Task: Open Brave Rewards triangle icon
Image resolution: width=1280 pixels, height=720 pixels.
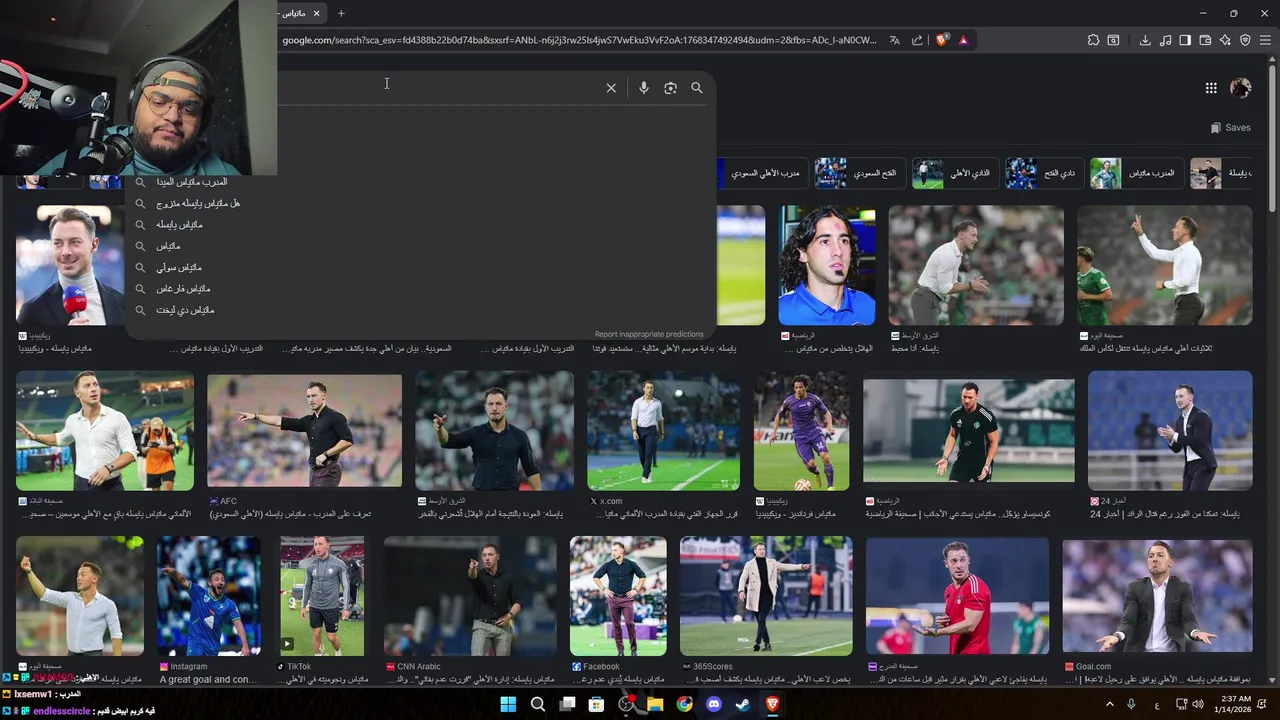Action: [963, 40]
